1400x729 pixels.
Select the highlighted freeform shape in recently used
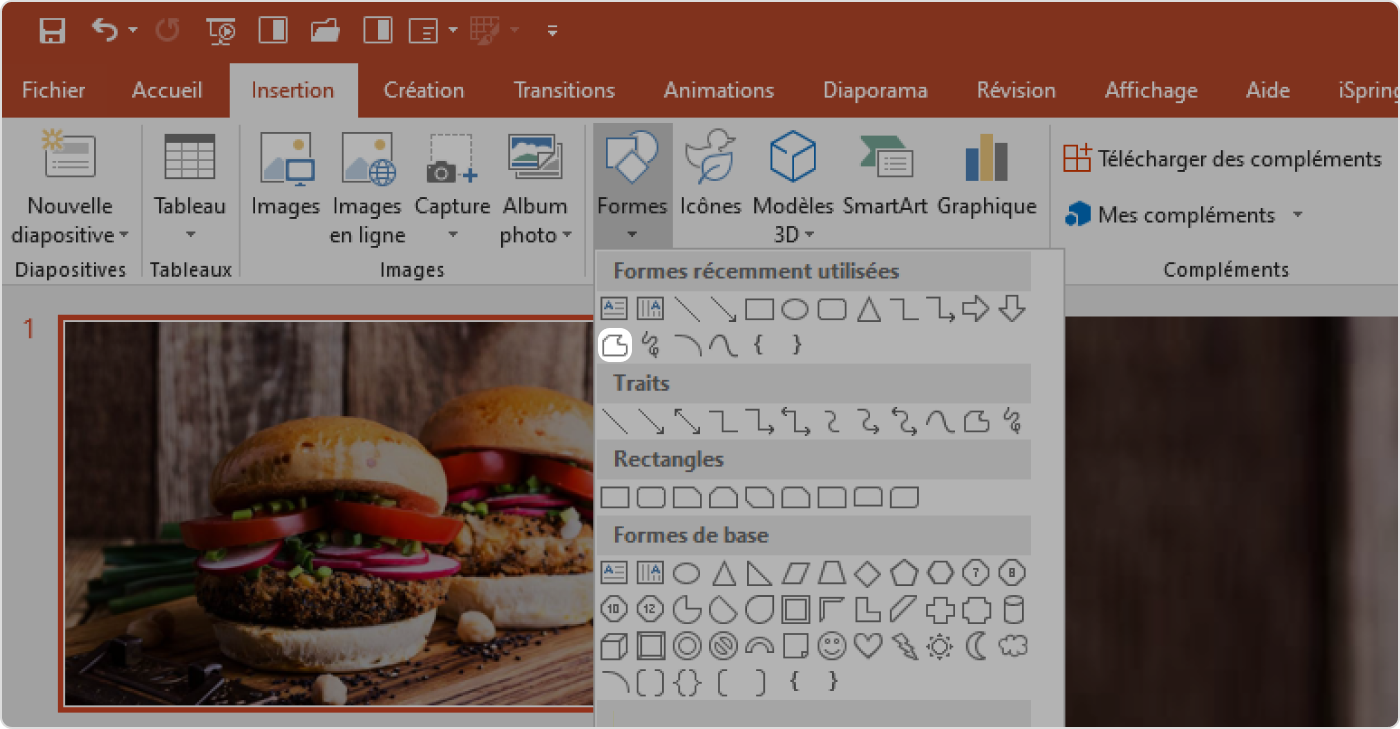614,346
